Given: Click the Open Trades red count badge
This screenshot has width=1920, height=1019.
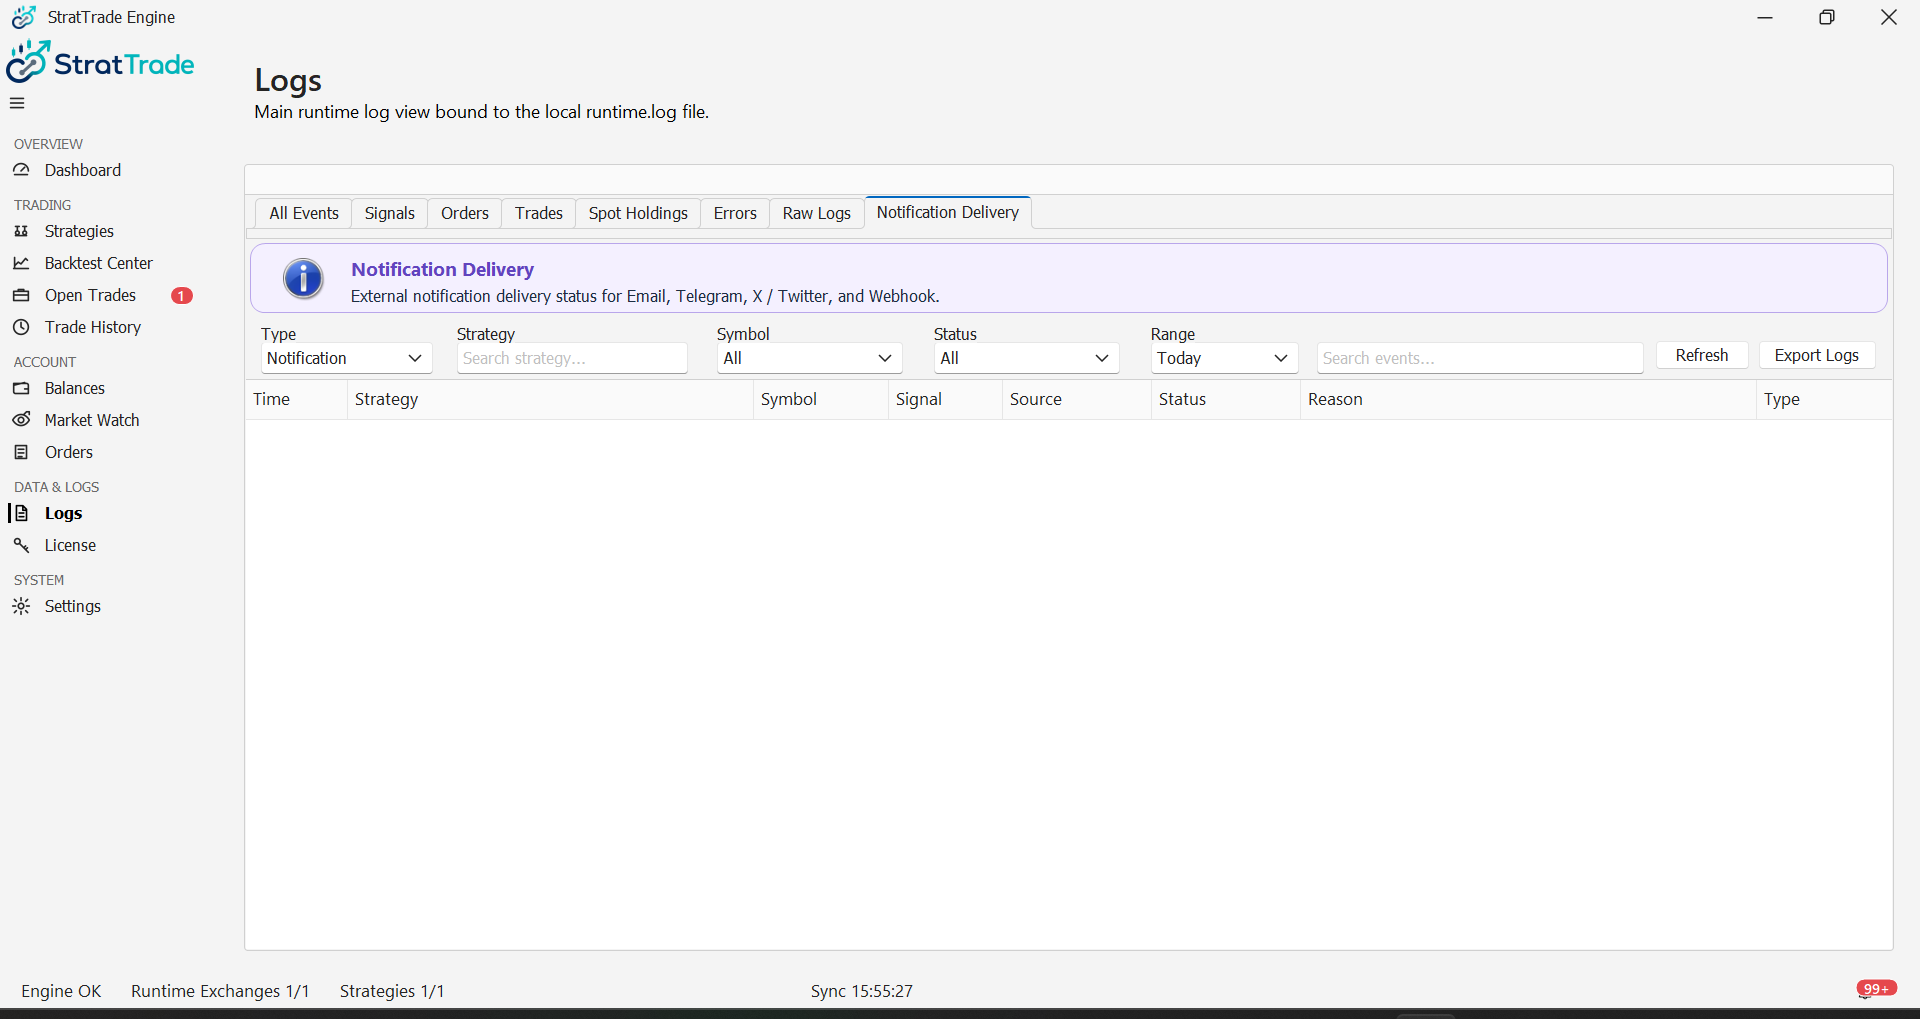Looking at the screenshot, I should pyautogui.click(x=181, y=296).
